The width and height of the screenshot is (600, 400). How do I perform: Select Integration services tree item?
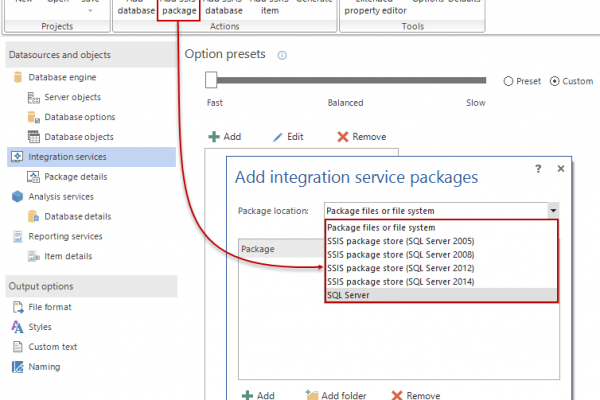91,157
